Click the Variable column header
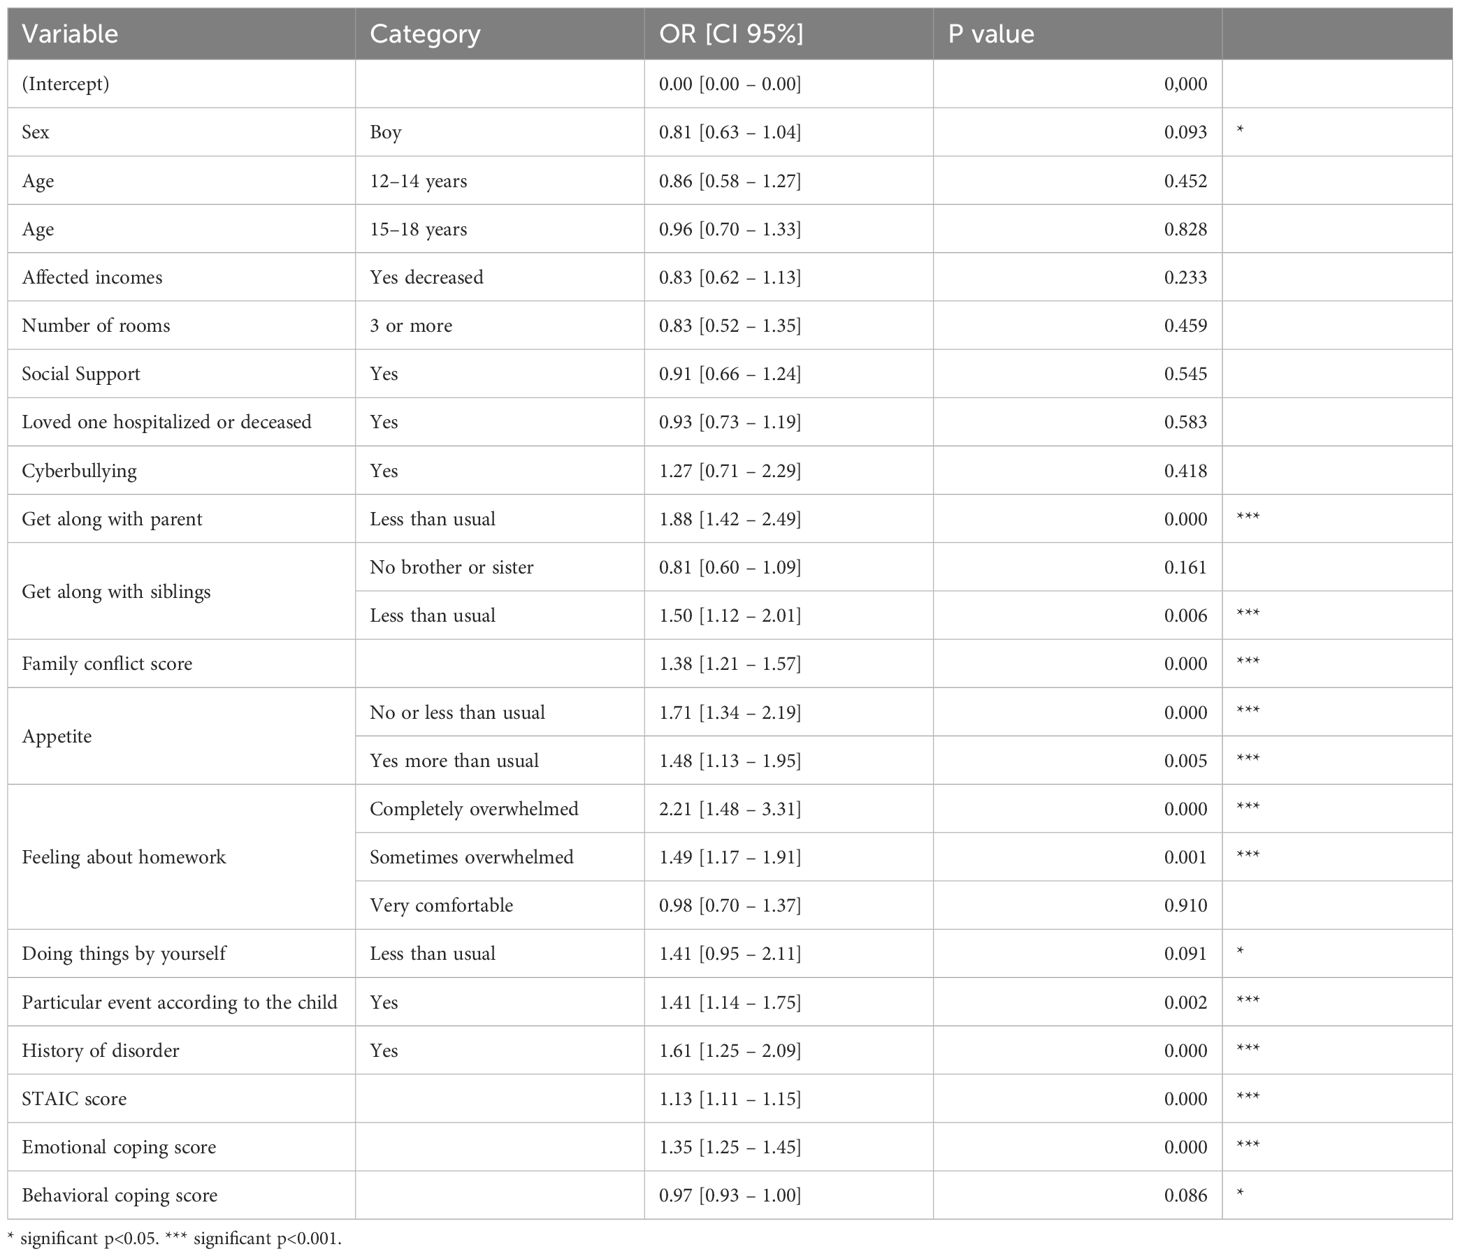 [x=70, y=34]
